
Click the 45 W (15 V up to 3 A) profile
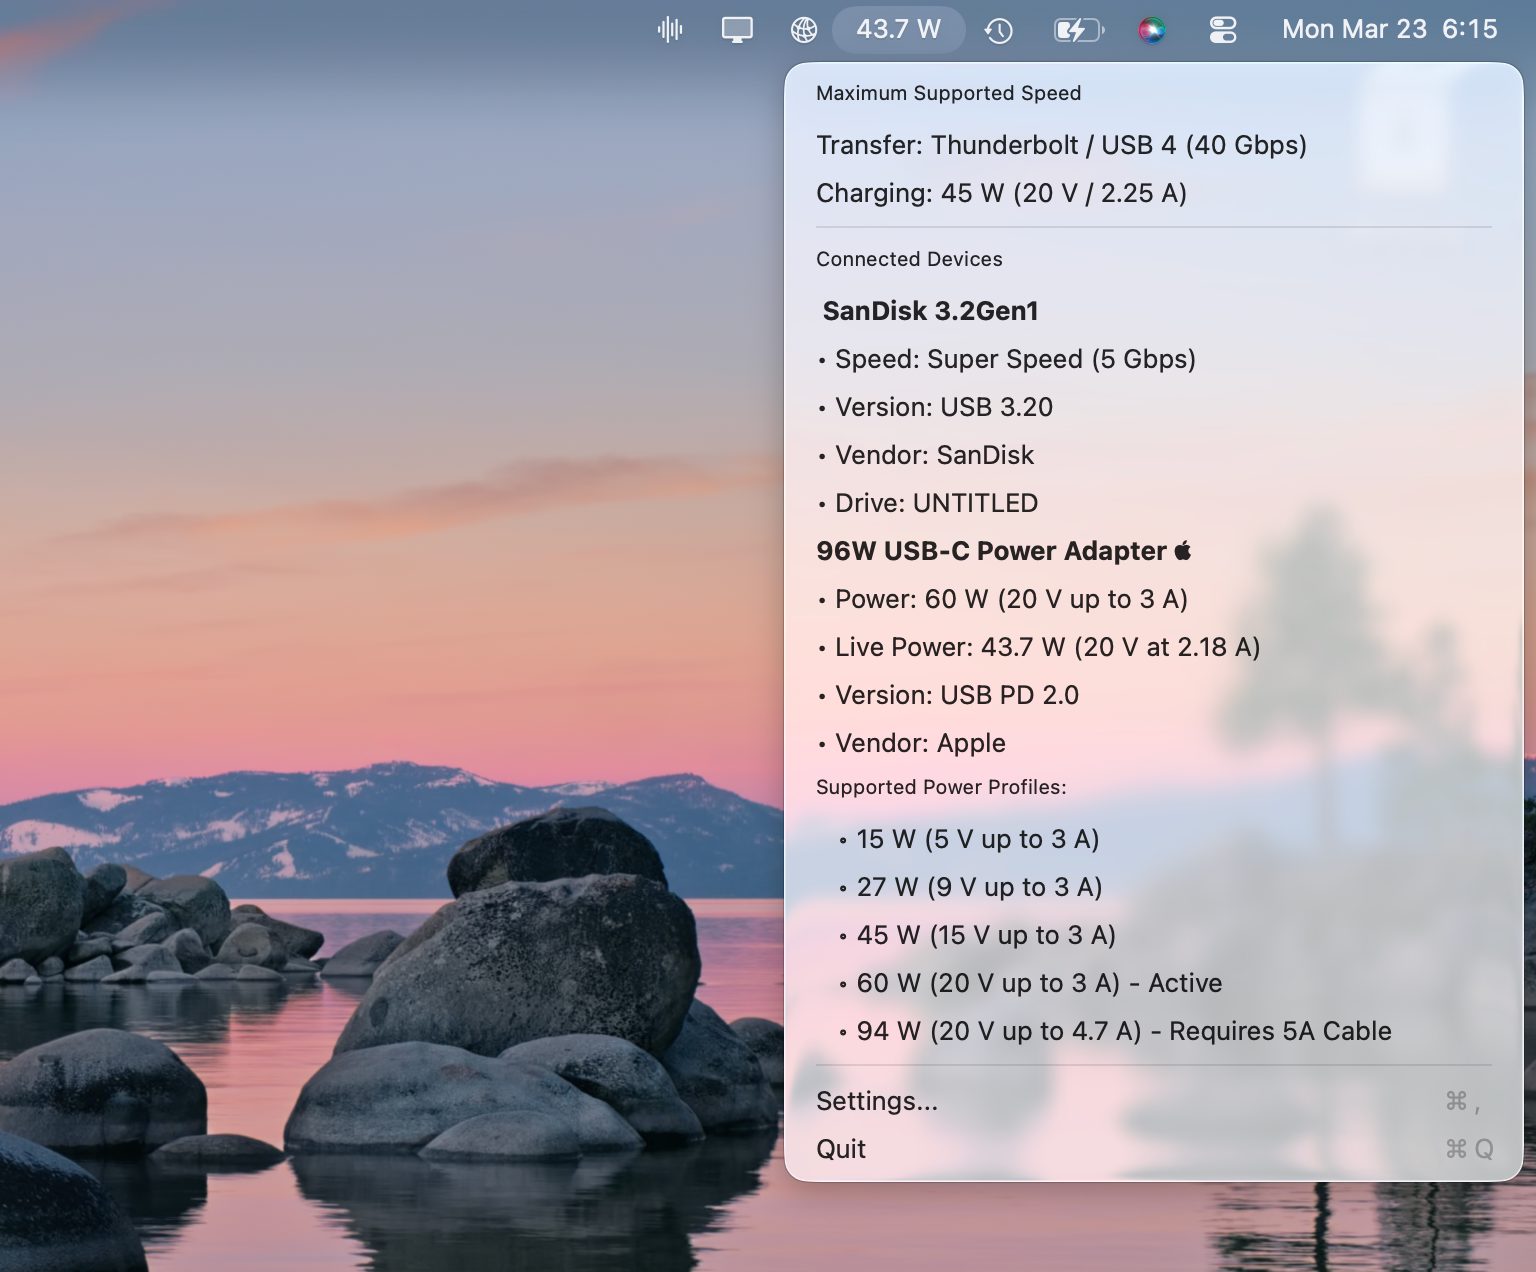(978, 935)
